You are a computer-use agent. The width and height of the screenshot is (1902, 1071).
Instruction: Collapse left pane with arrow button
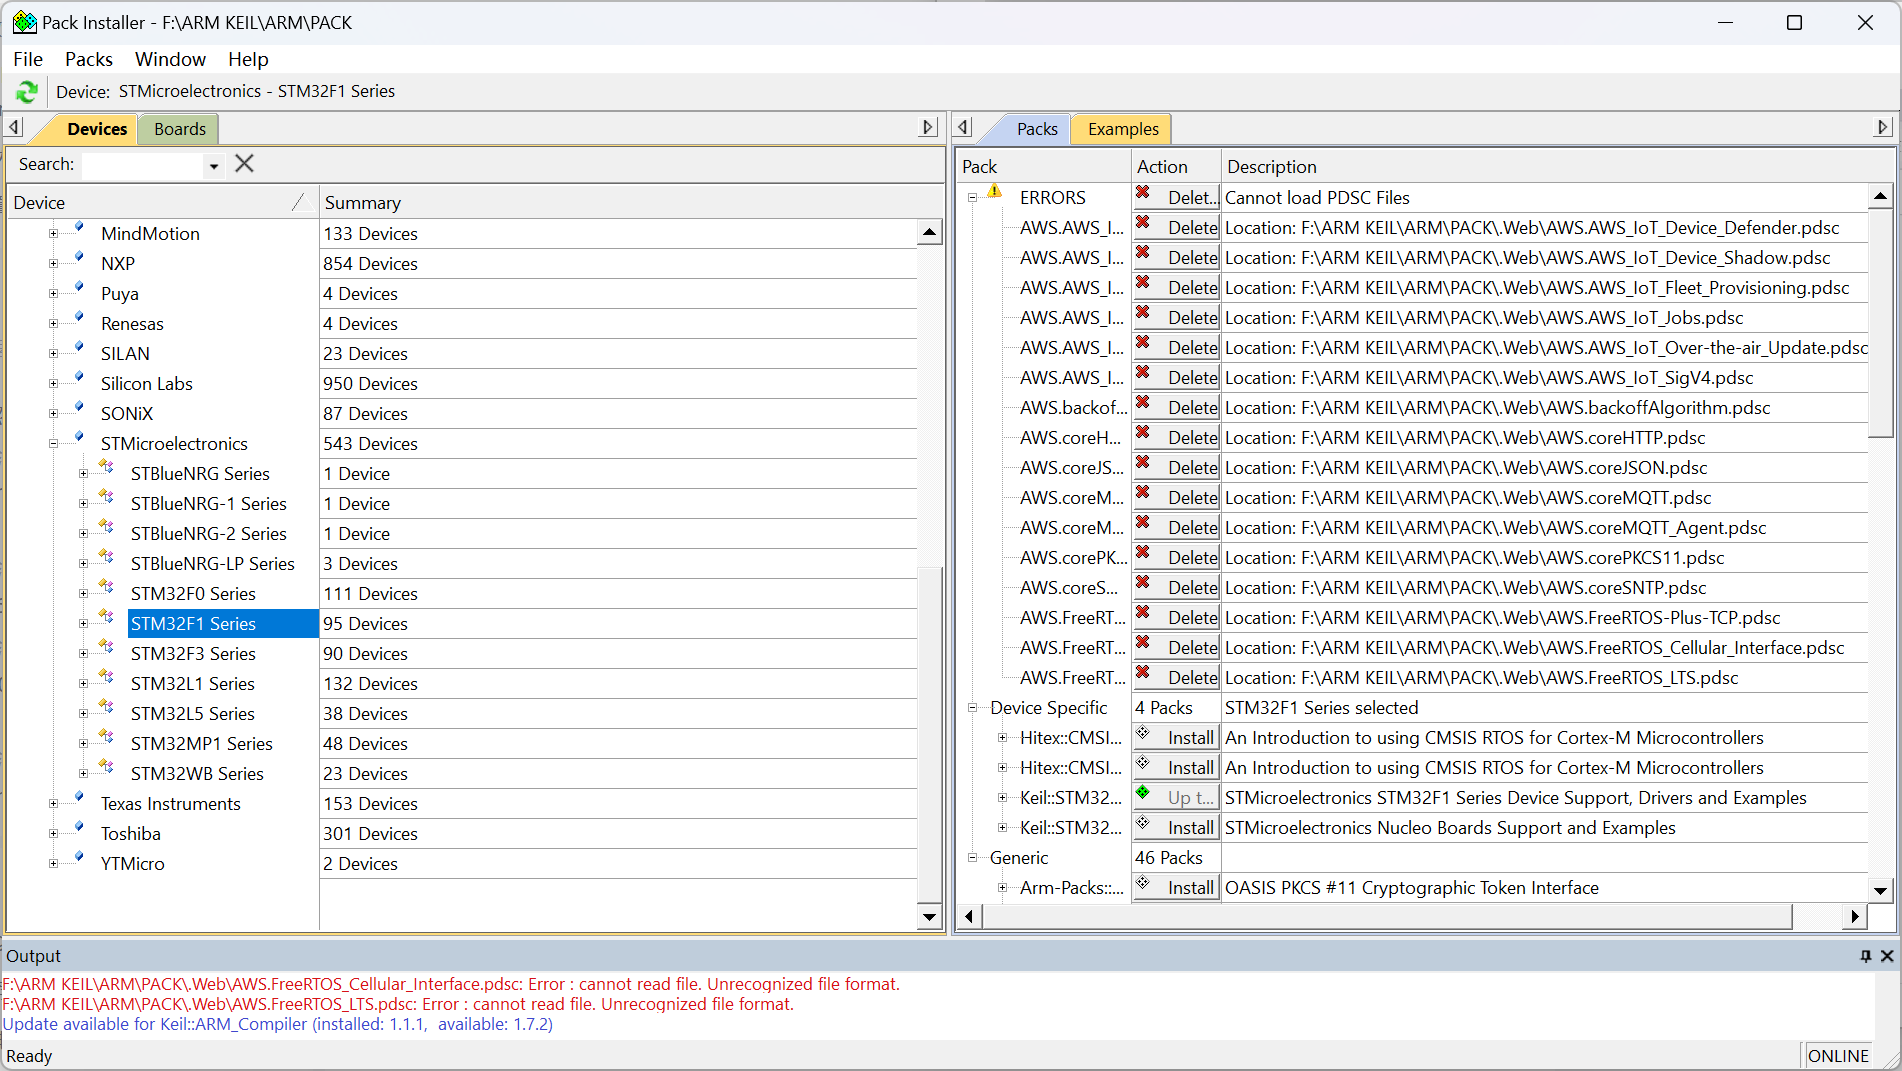click(14, 127)
